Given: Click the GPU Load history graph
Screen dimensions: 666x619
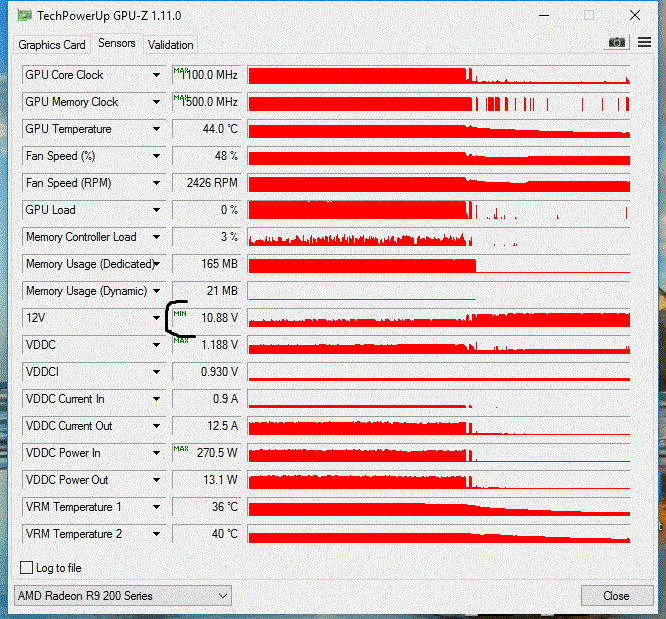Looking at the screenshot, I should pyautogui.click(x=439, y=210).
